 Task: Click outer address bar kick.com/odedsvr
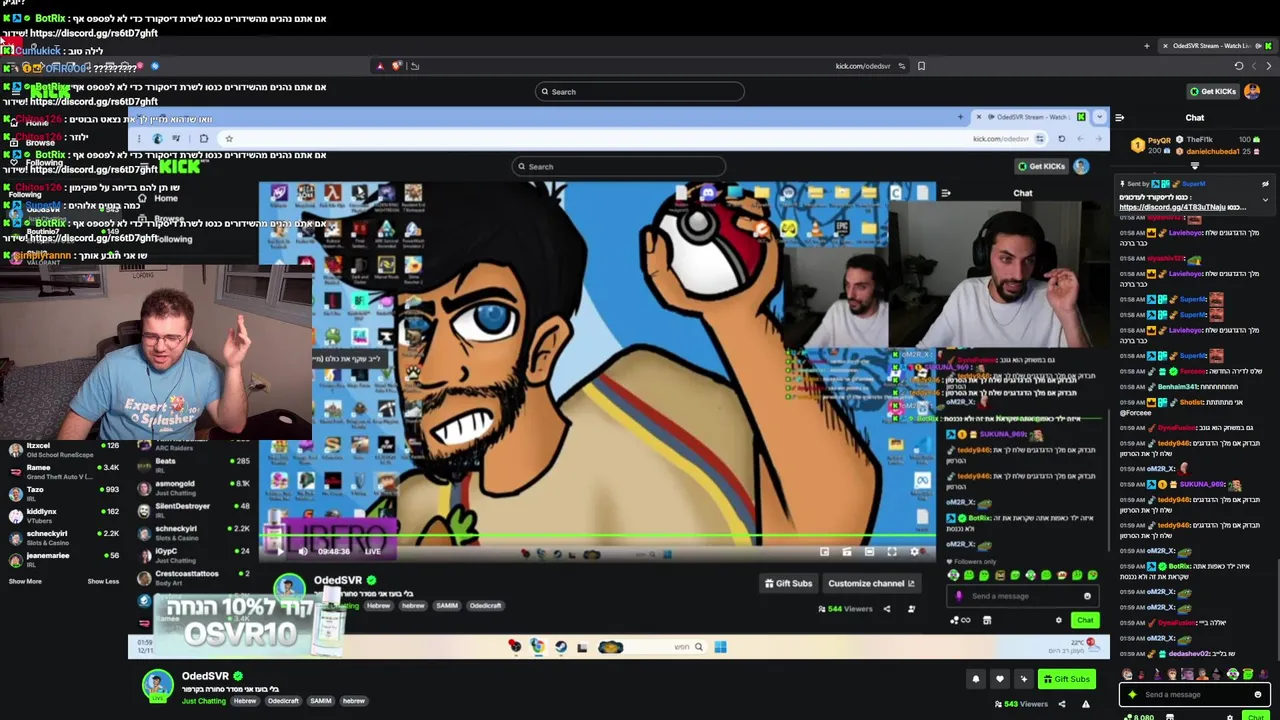(862, 66)
